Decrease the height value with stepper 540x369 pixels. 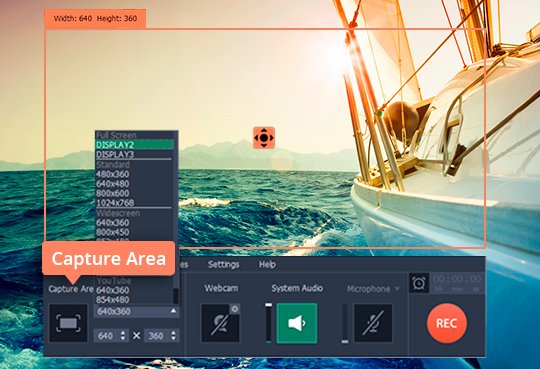173,338
